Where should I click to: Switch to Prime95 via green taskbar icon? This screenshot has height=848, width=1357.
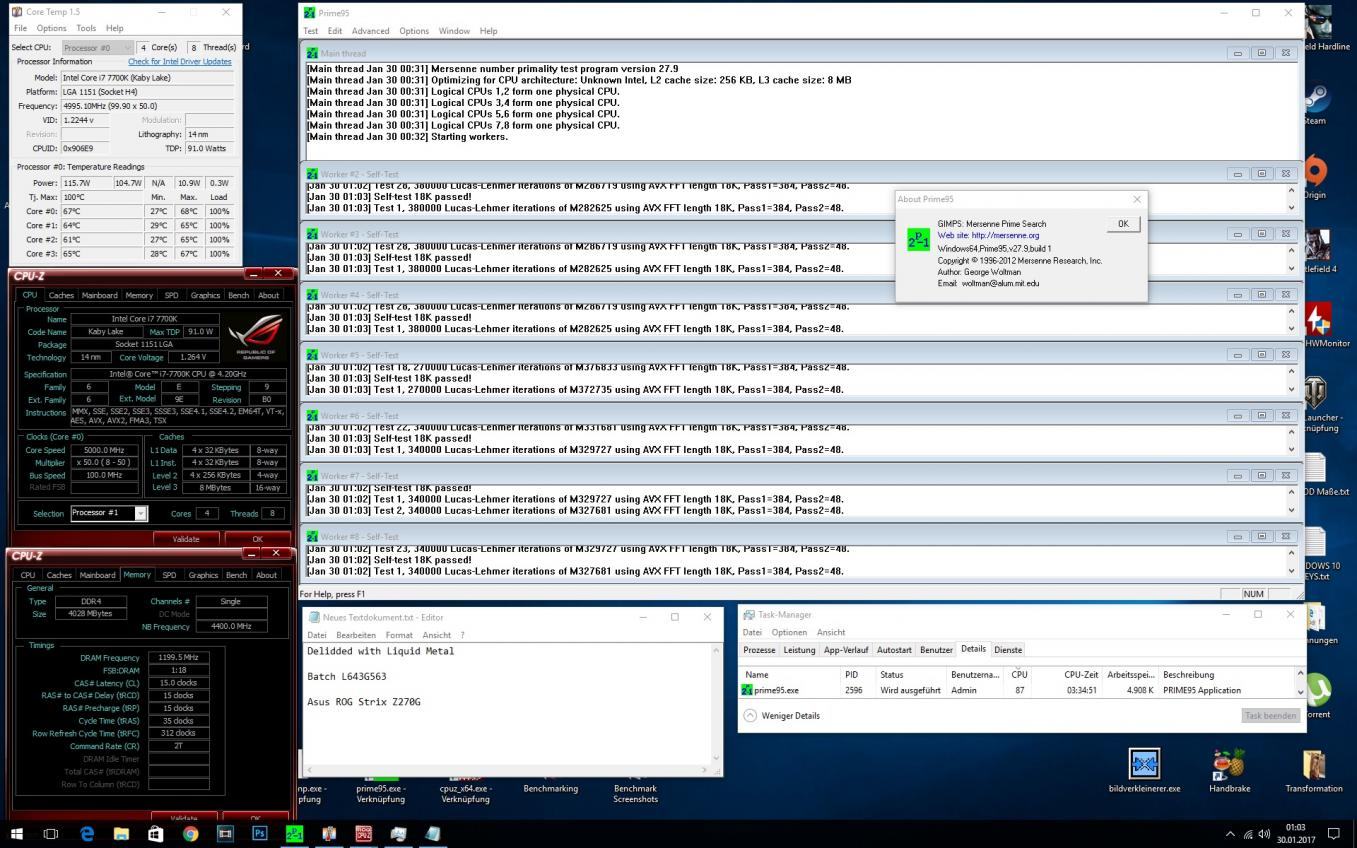294,833
